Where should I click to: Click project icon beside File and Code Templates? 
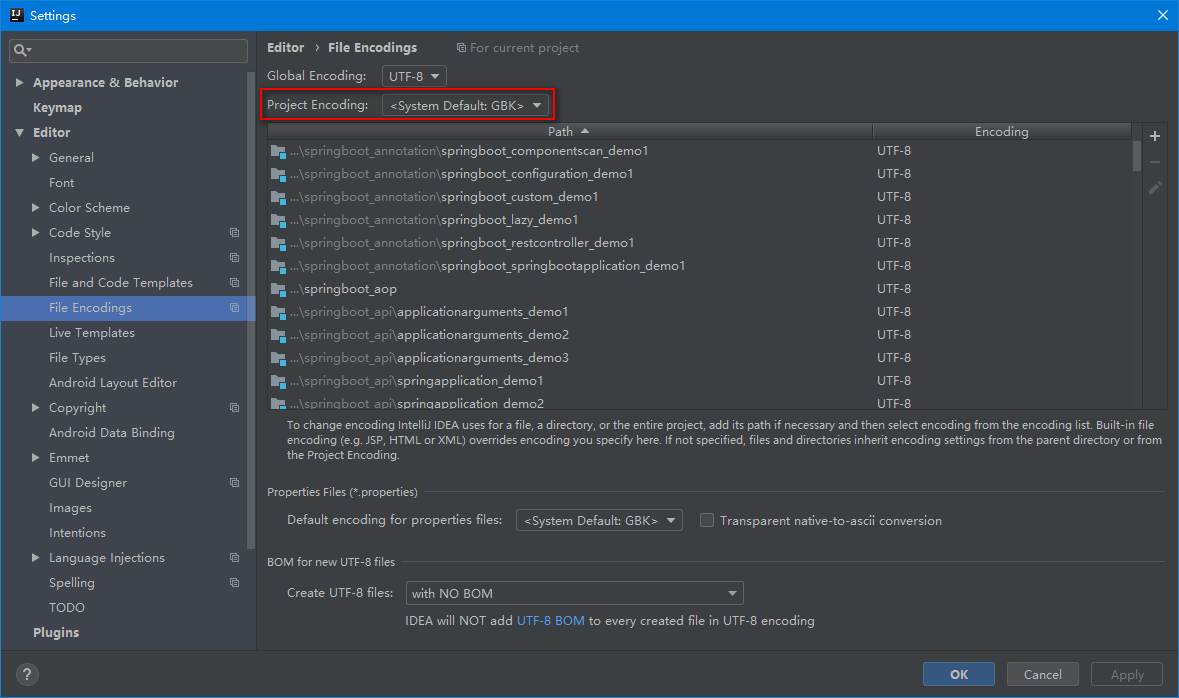(235, 283)
